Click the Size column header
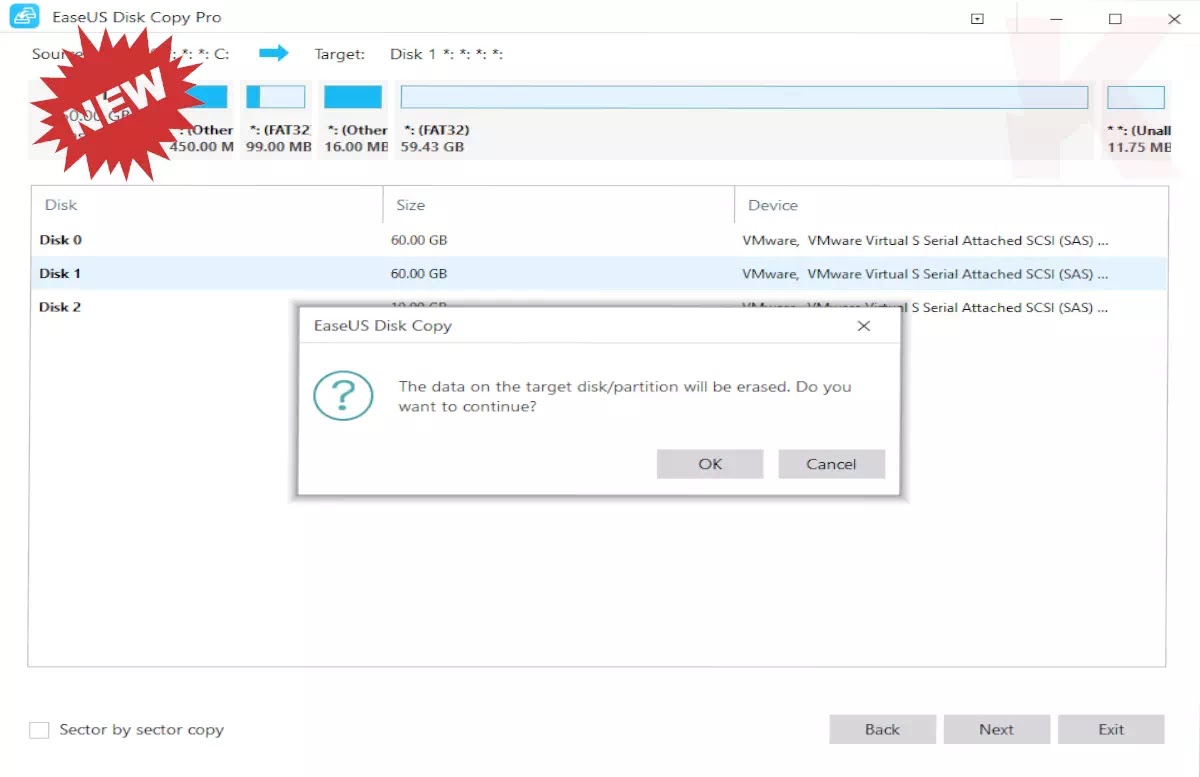This screenshot has height=777, width=1200. pos(559,205)
